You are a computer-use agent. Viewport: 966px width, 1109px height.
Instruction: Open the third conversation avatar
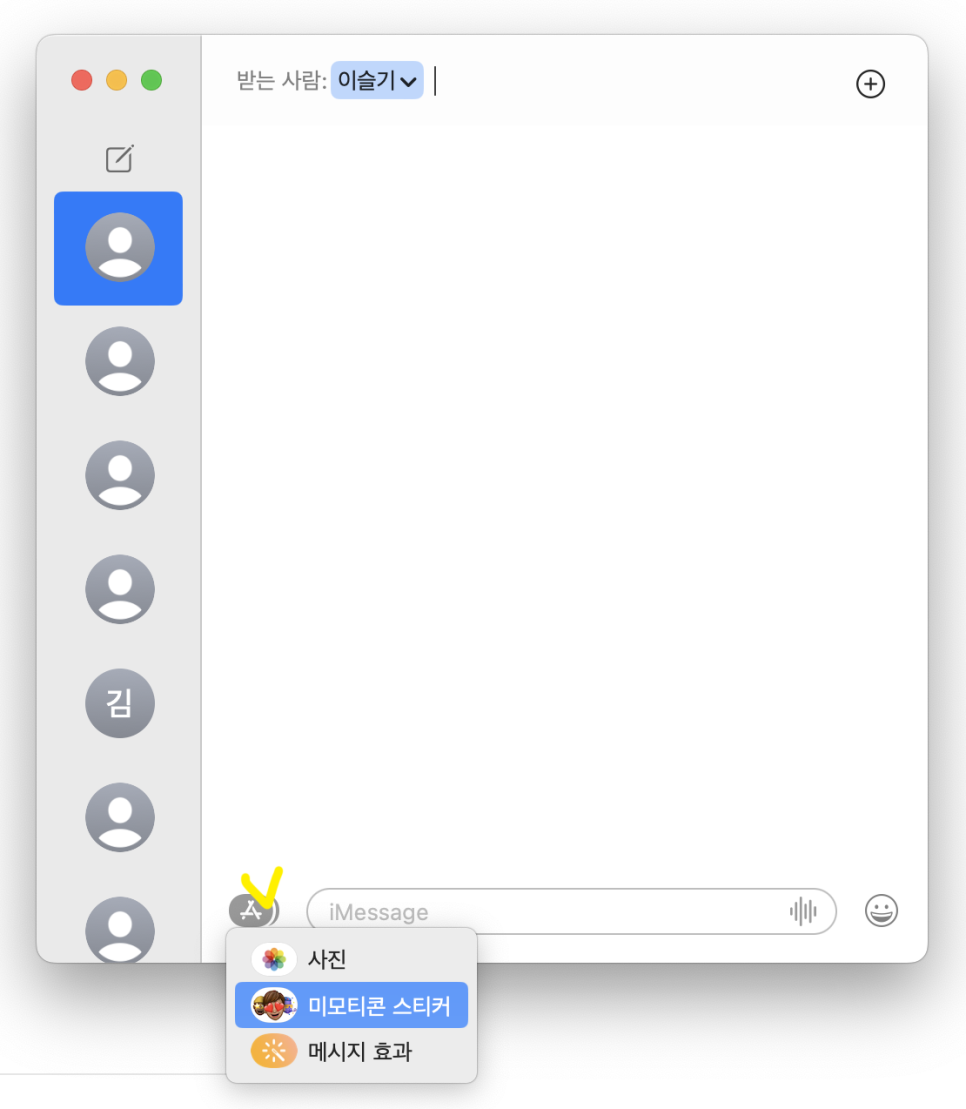[x=120, y=475]
